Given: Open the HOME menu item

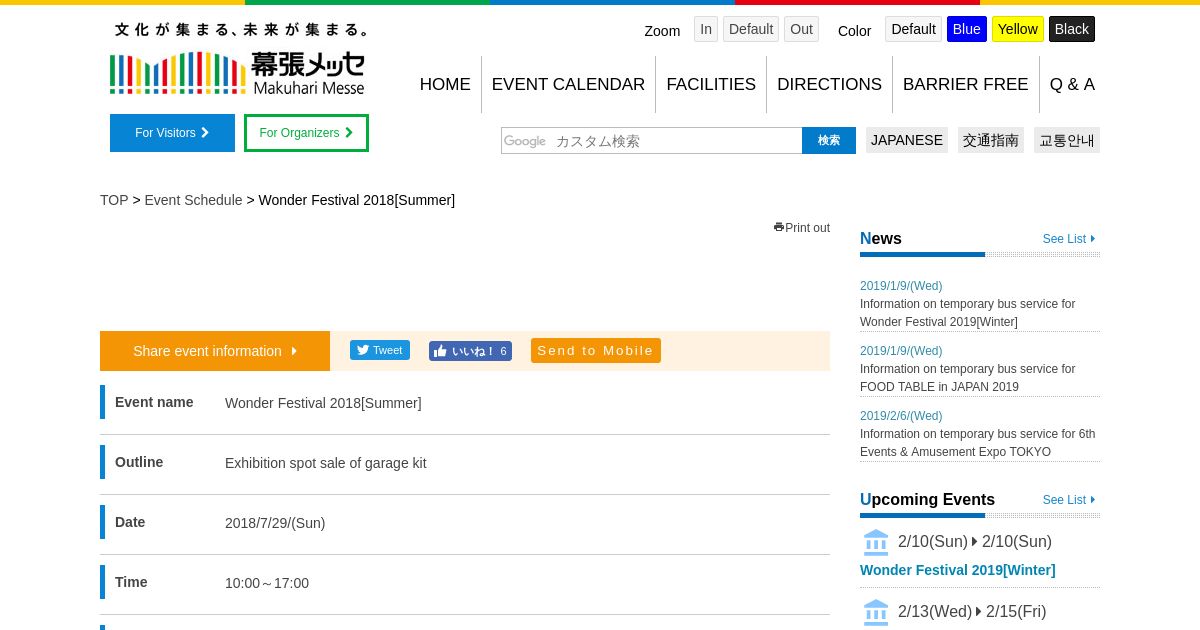Looking at the screenshot, I should pos(445,85).
